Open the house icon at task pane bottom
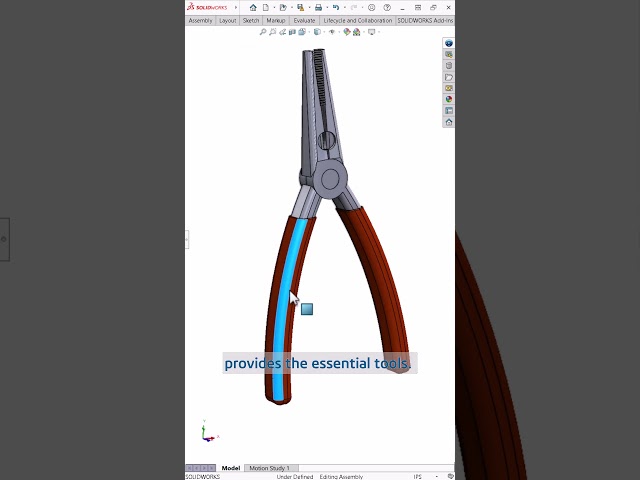This screenshot has width=640, height=480. (x=449, y=122)
